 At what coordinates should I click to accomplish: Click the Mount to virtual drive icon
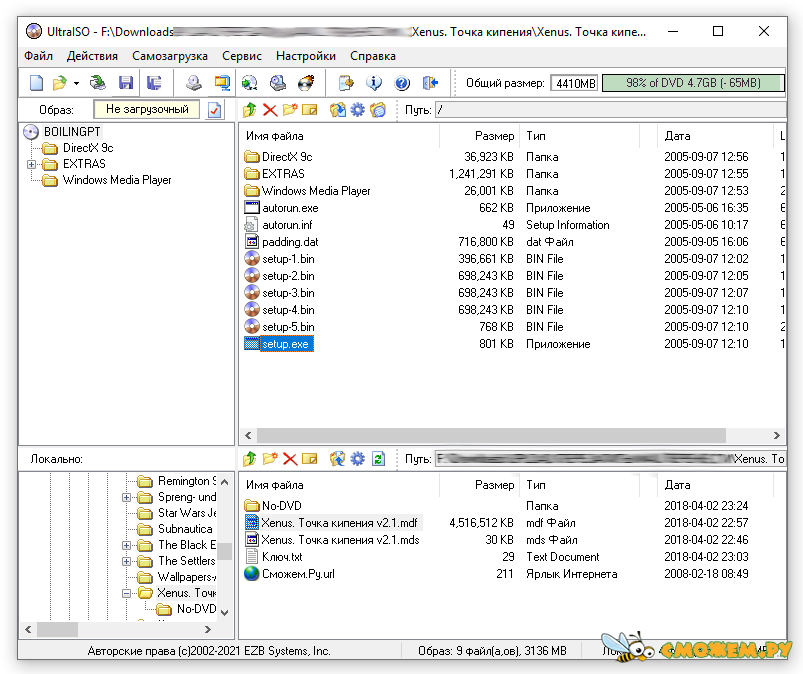click(278, 82)
